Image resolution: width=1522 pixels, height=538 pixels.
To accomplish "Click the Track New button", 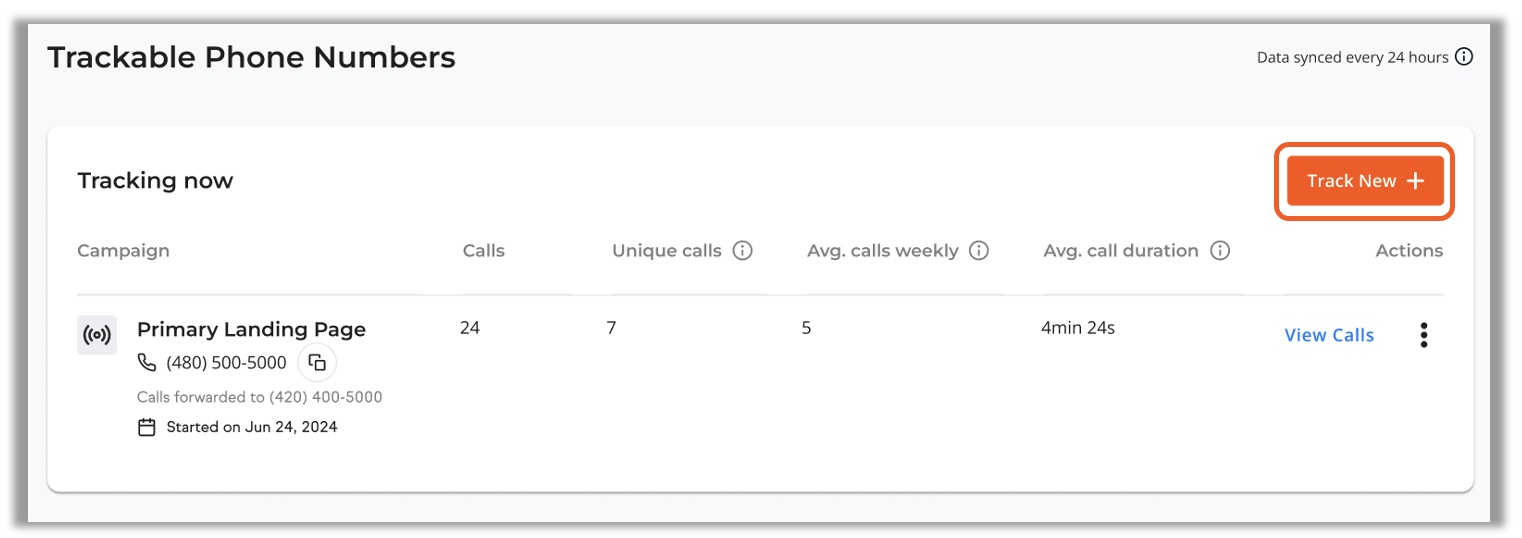I will [1364, 181].
